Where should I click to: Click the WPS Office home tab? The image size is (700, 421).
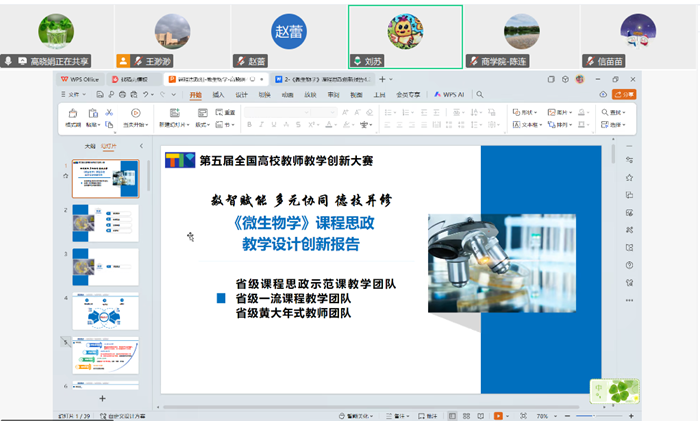(x=81, y=78)
